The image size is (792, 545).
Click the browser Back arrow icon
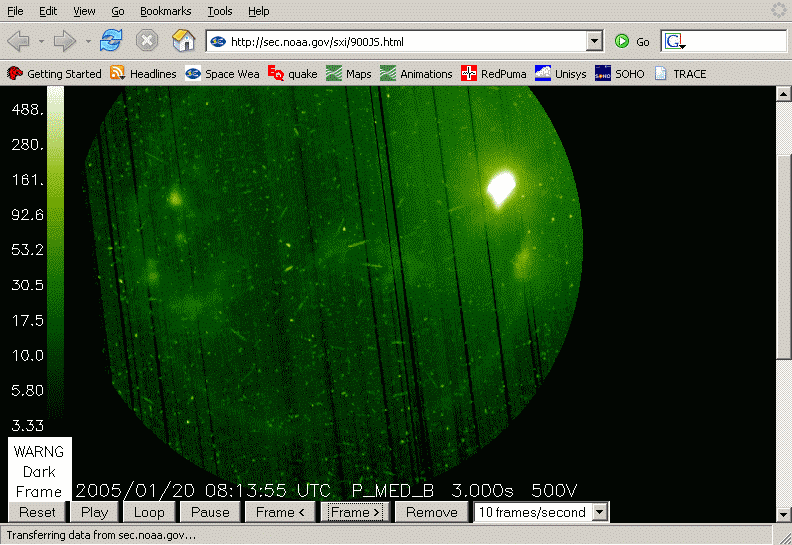19,41
